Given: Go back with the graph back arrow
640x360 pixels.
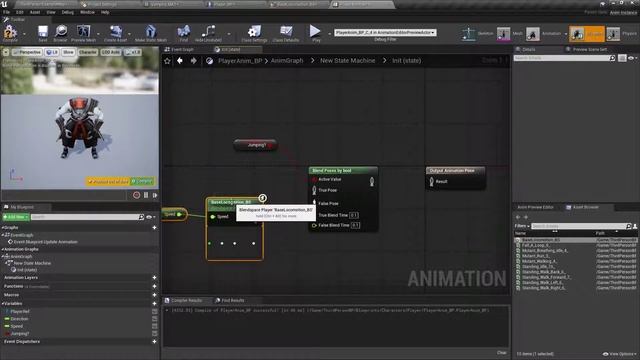Looking at the screenshot, I should tap(180, 61).
